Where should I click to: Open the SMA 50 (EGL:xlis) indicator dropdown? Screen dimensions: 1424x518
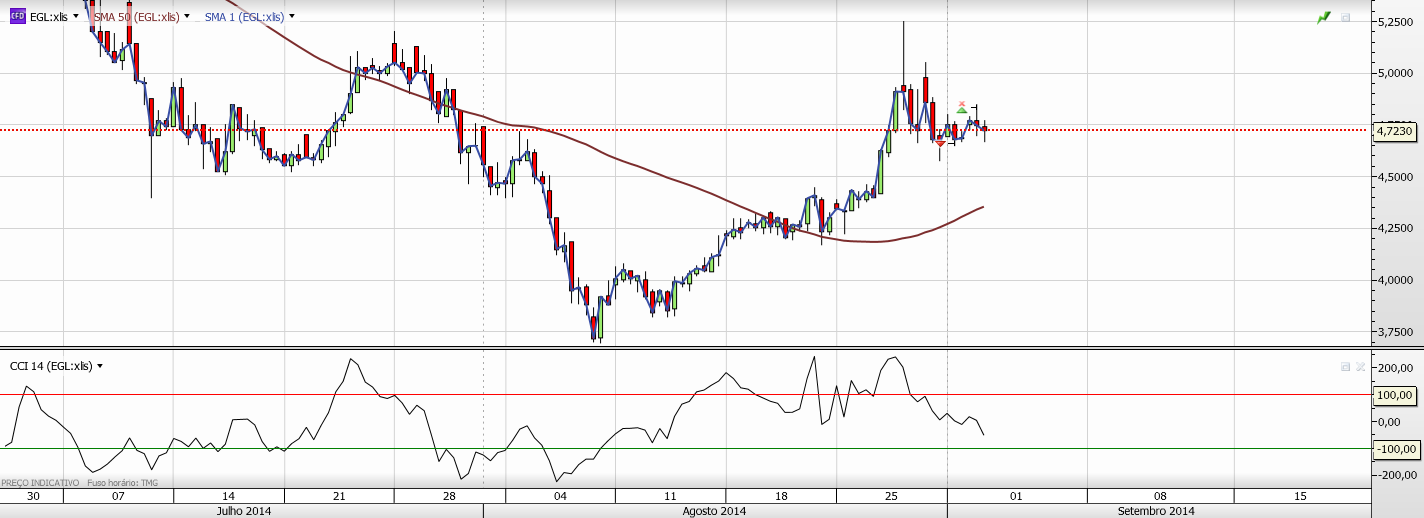tap(187, 17)
